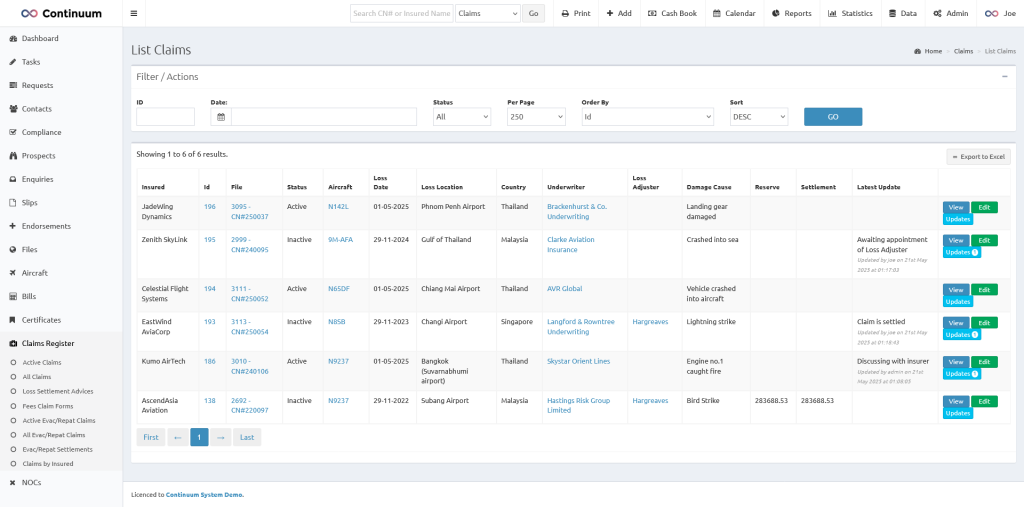Click Edit for Zenith SkyLink claim

point(984,240)
